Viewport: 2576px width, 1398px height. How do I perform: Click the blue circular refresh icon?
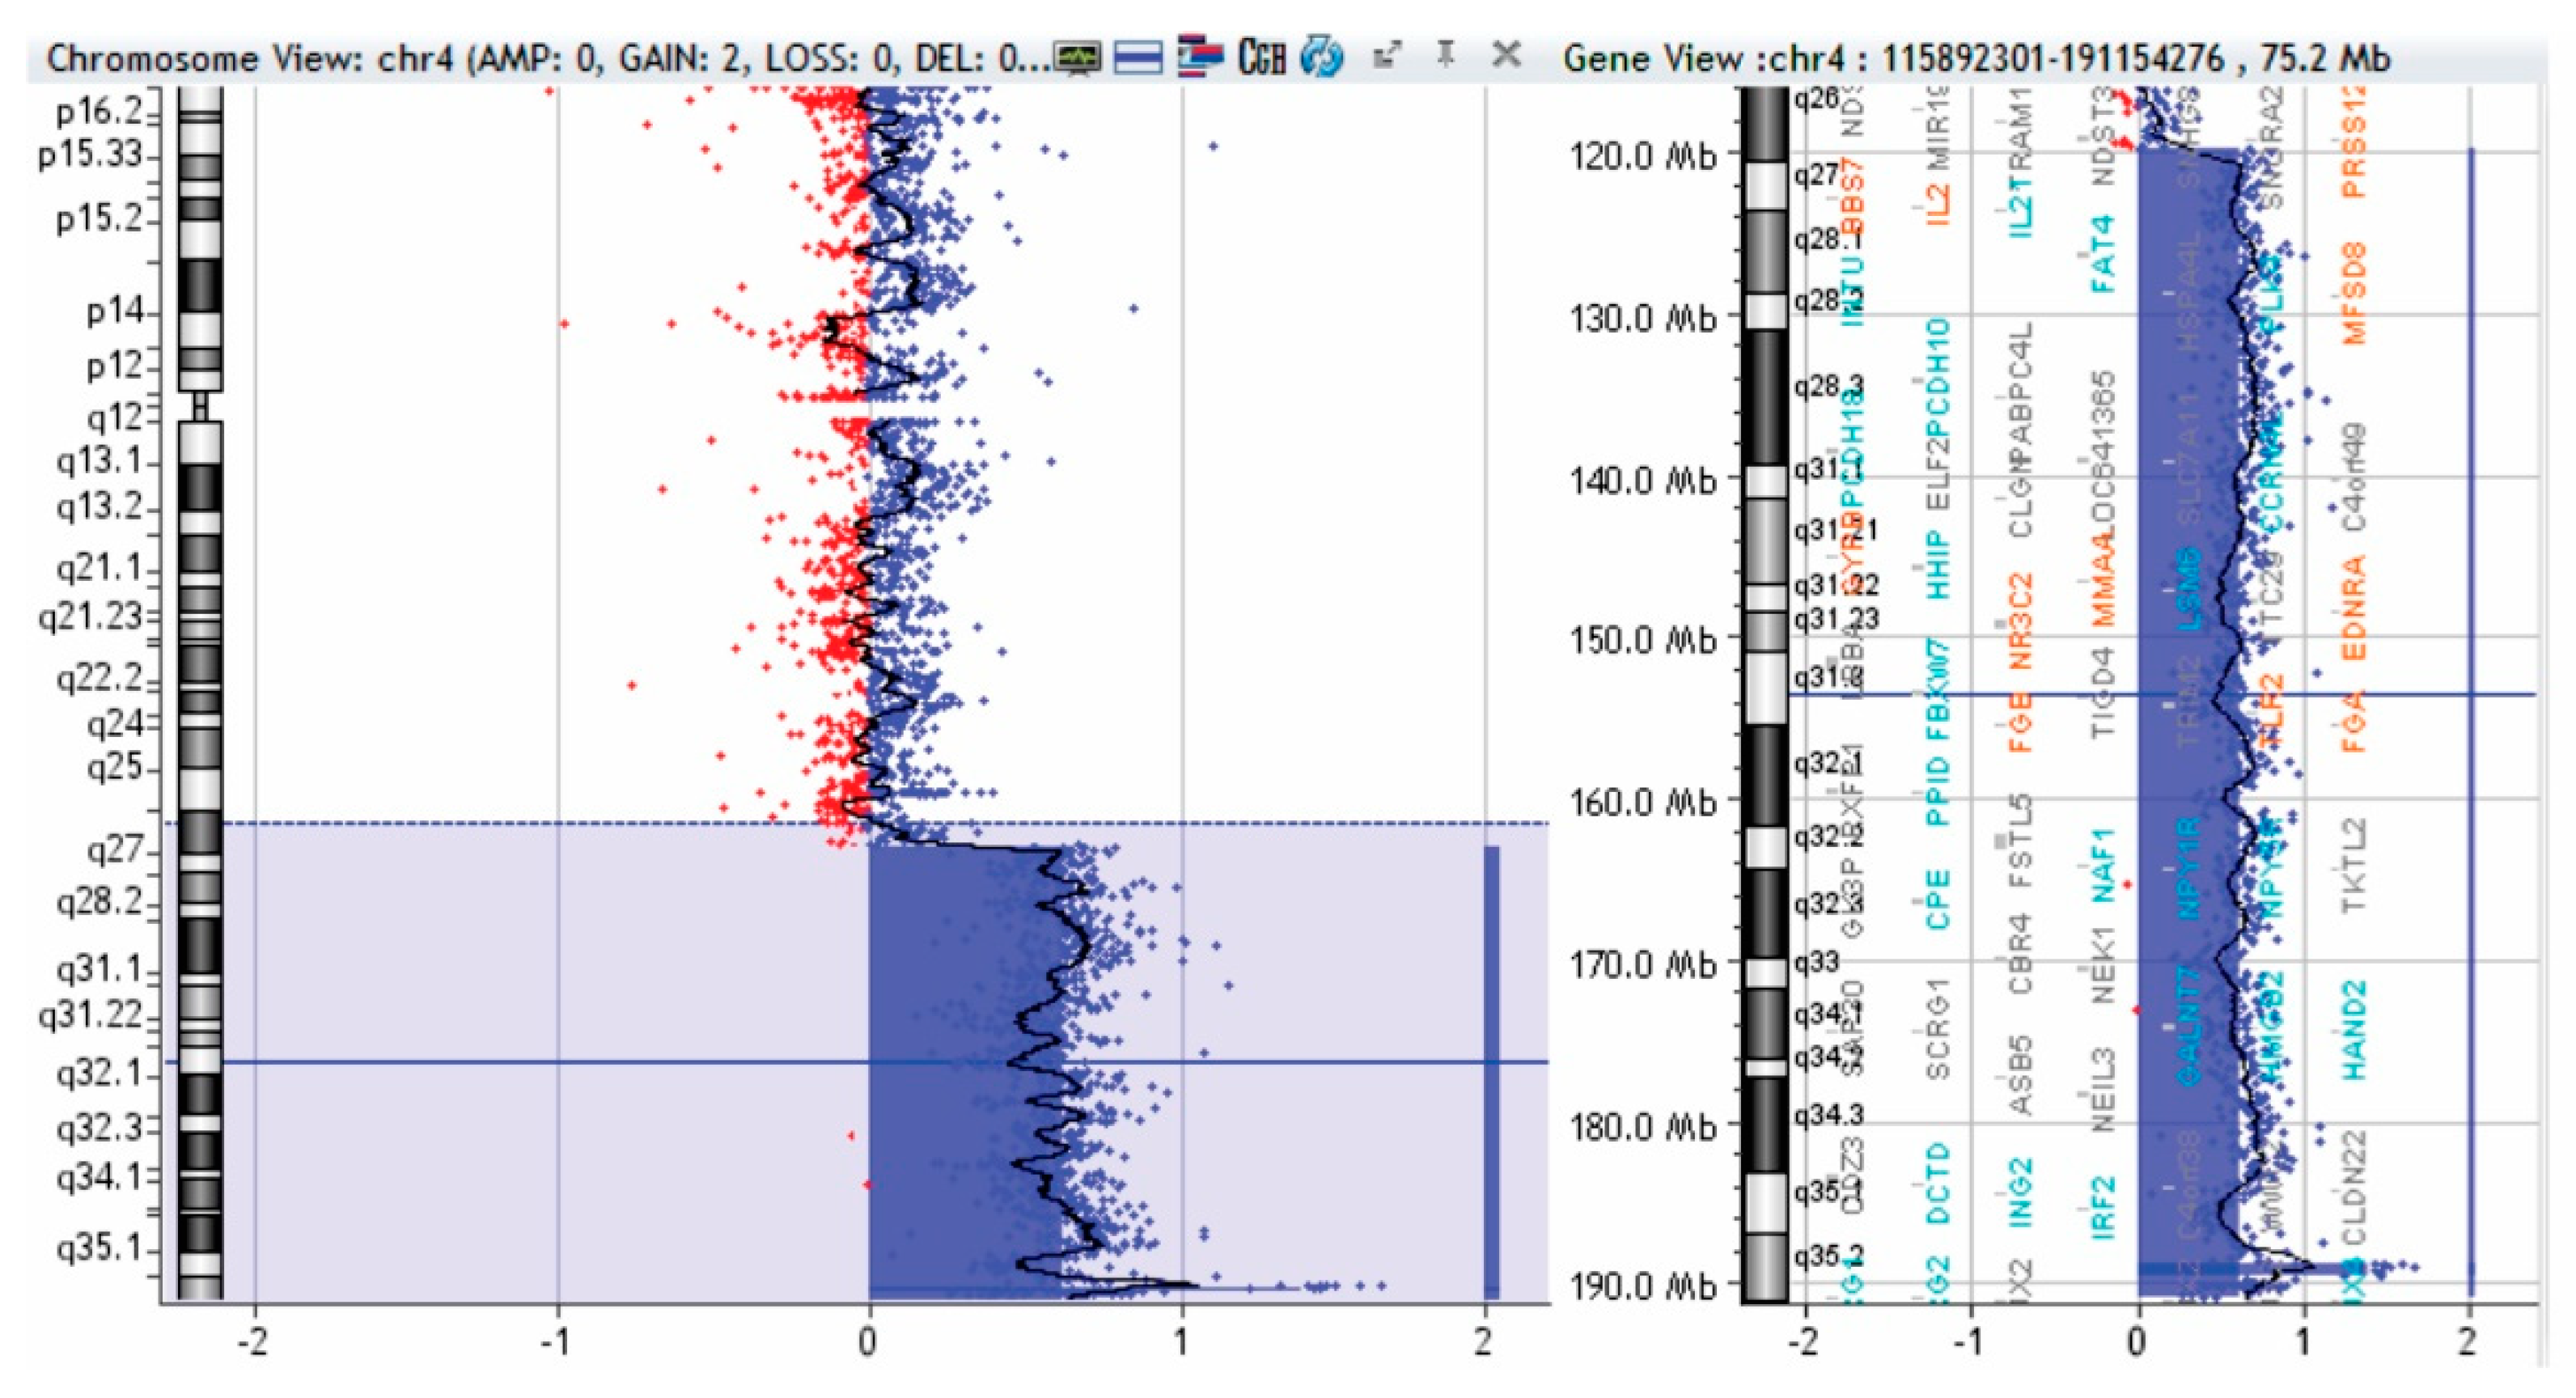point(1322,57)
